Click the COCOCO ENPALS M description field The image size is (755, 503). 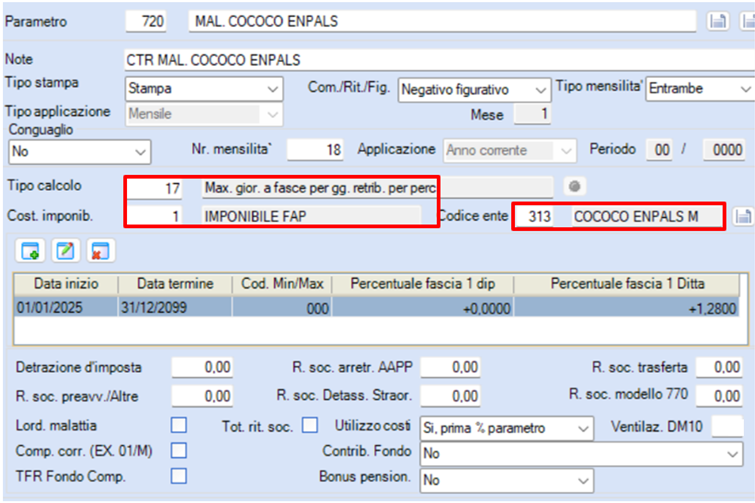(647, 216)
